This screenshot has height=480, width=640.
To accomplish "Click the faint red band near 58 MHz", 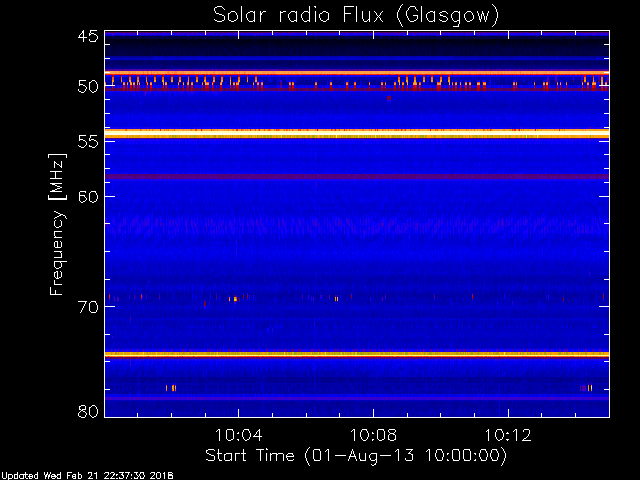I will click(356, 177).
